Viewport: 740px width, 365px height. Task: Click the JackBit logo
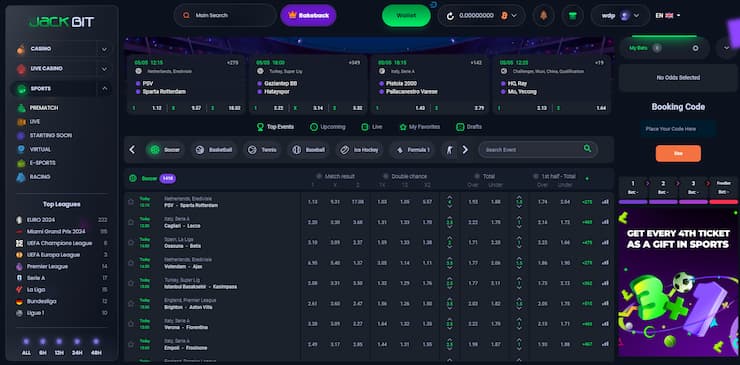61,22
